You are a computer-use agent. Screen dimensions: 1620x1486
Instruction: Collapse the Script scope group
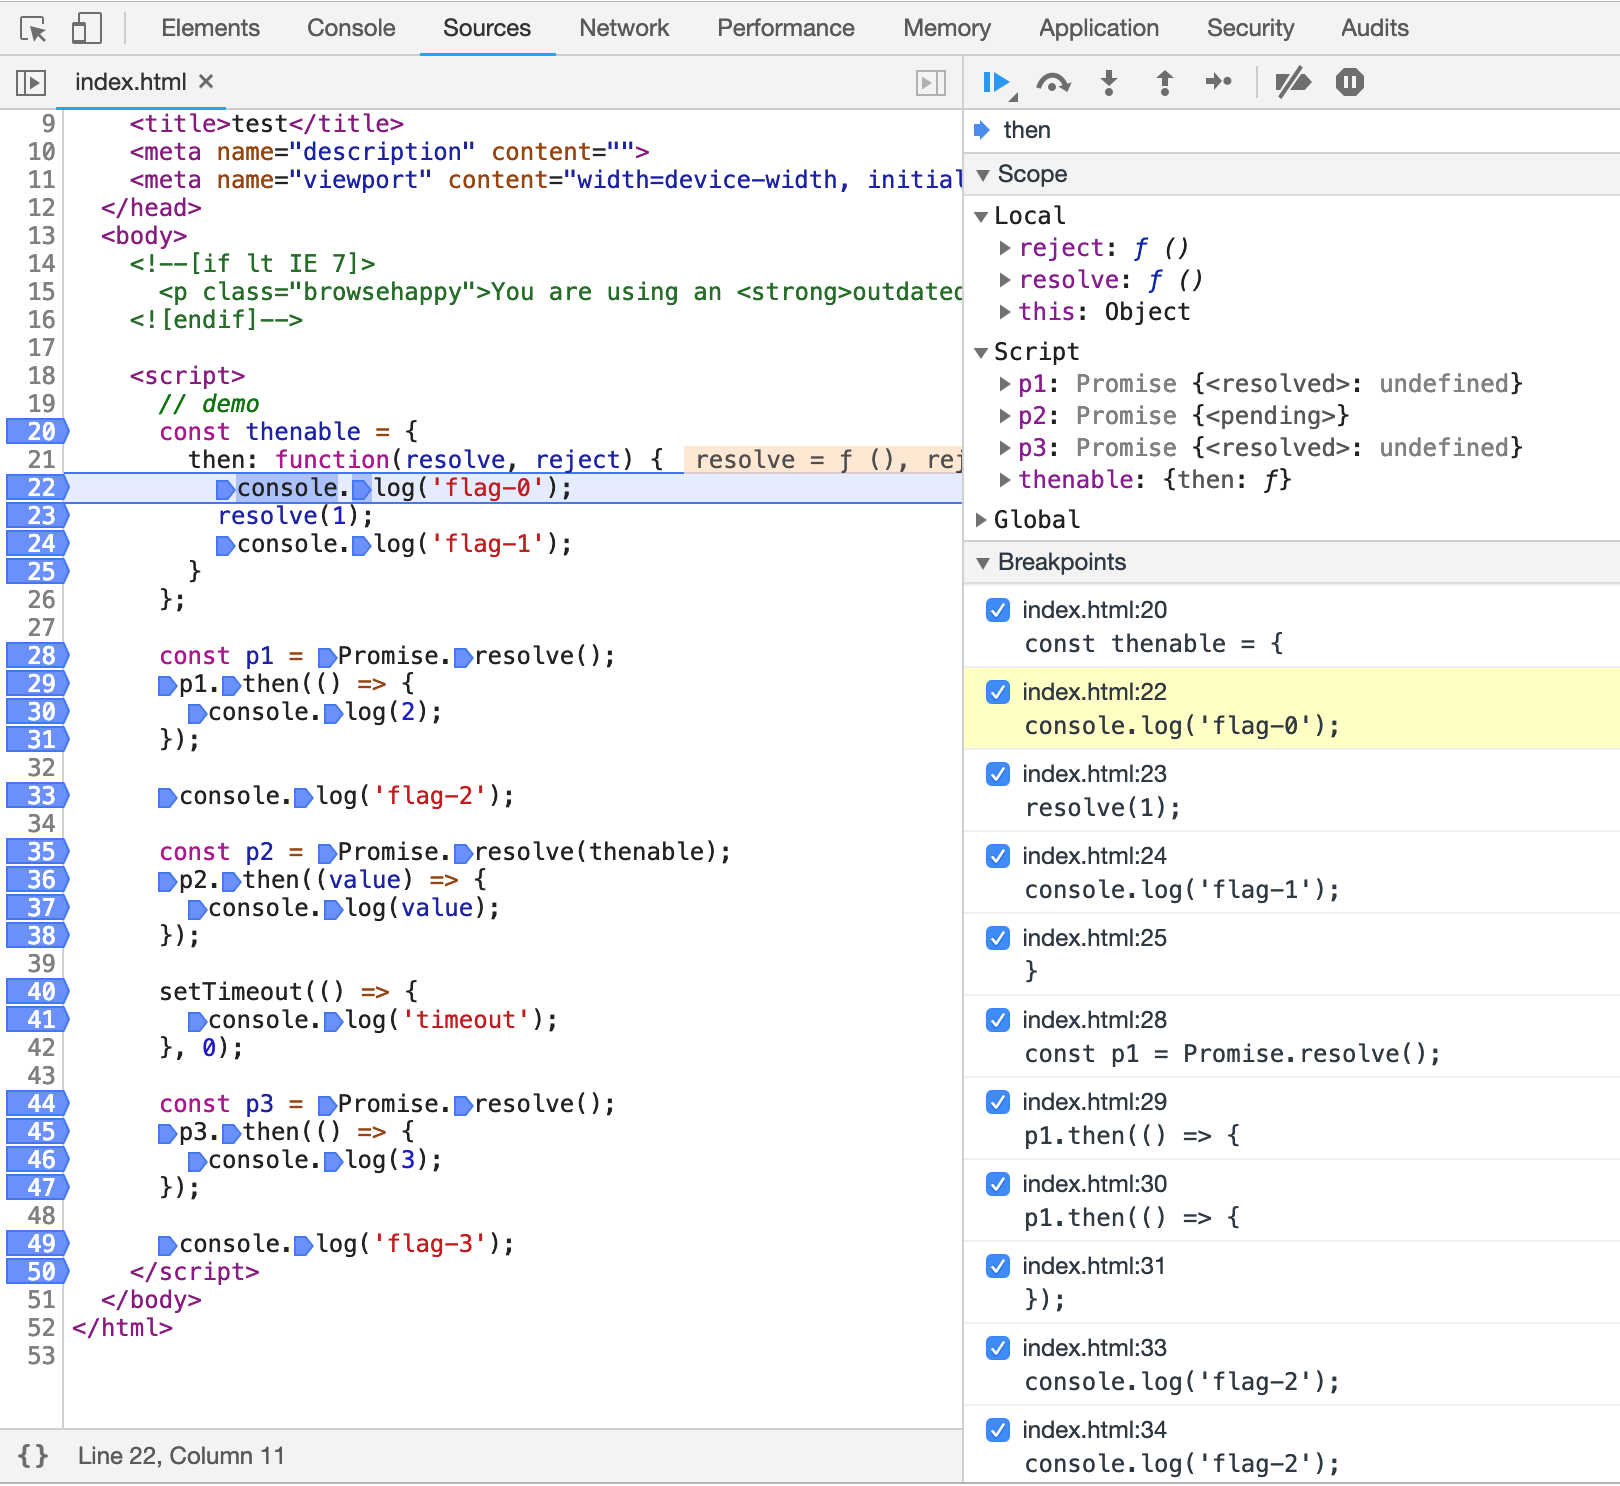[981, 352]
